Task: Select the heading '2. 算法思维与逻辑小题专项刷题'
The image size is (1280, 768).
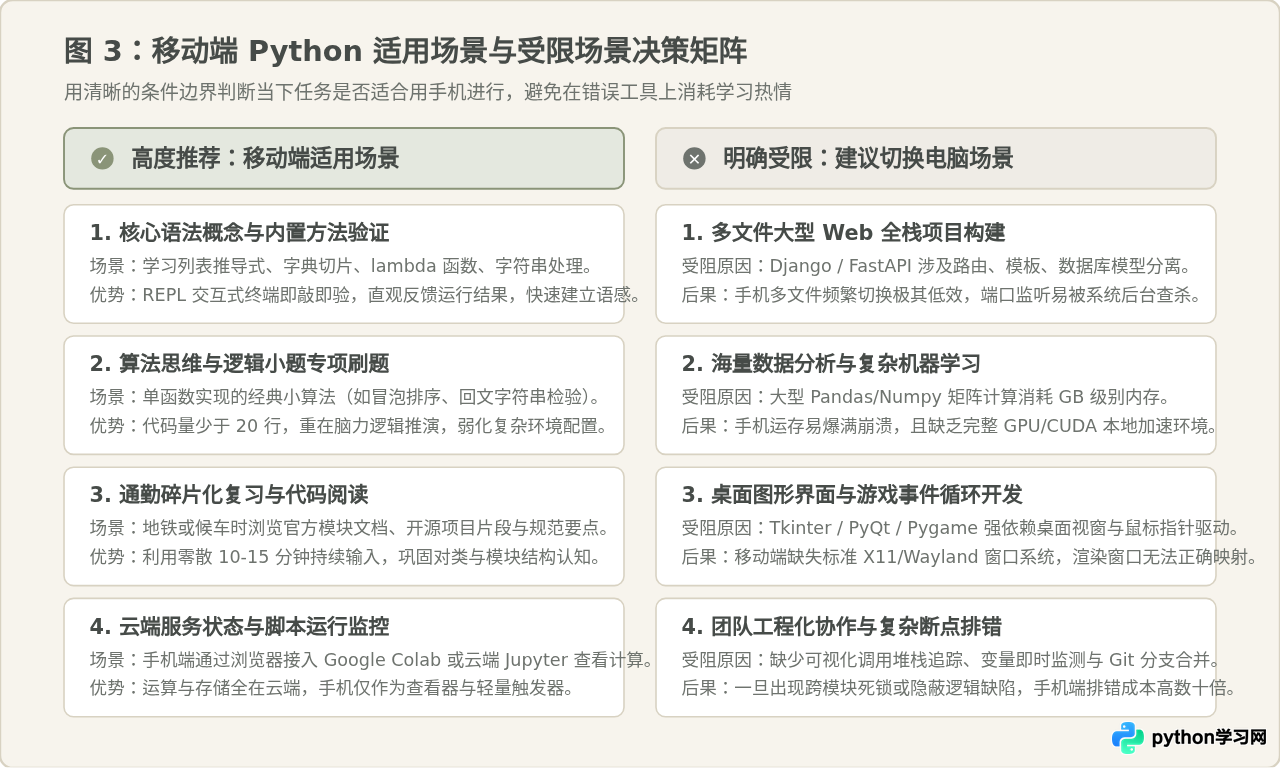Action: 240,364
